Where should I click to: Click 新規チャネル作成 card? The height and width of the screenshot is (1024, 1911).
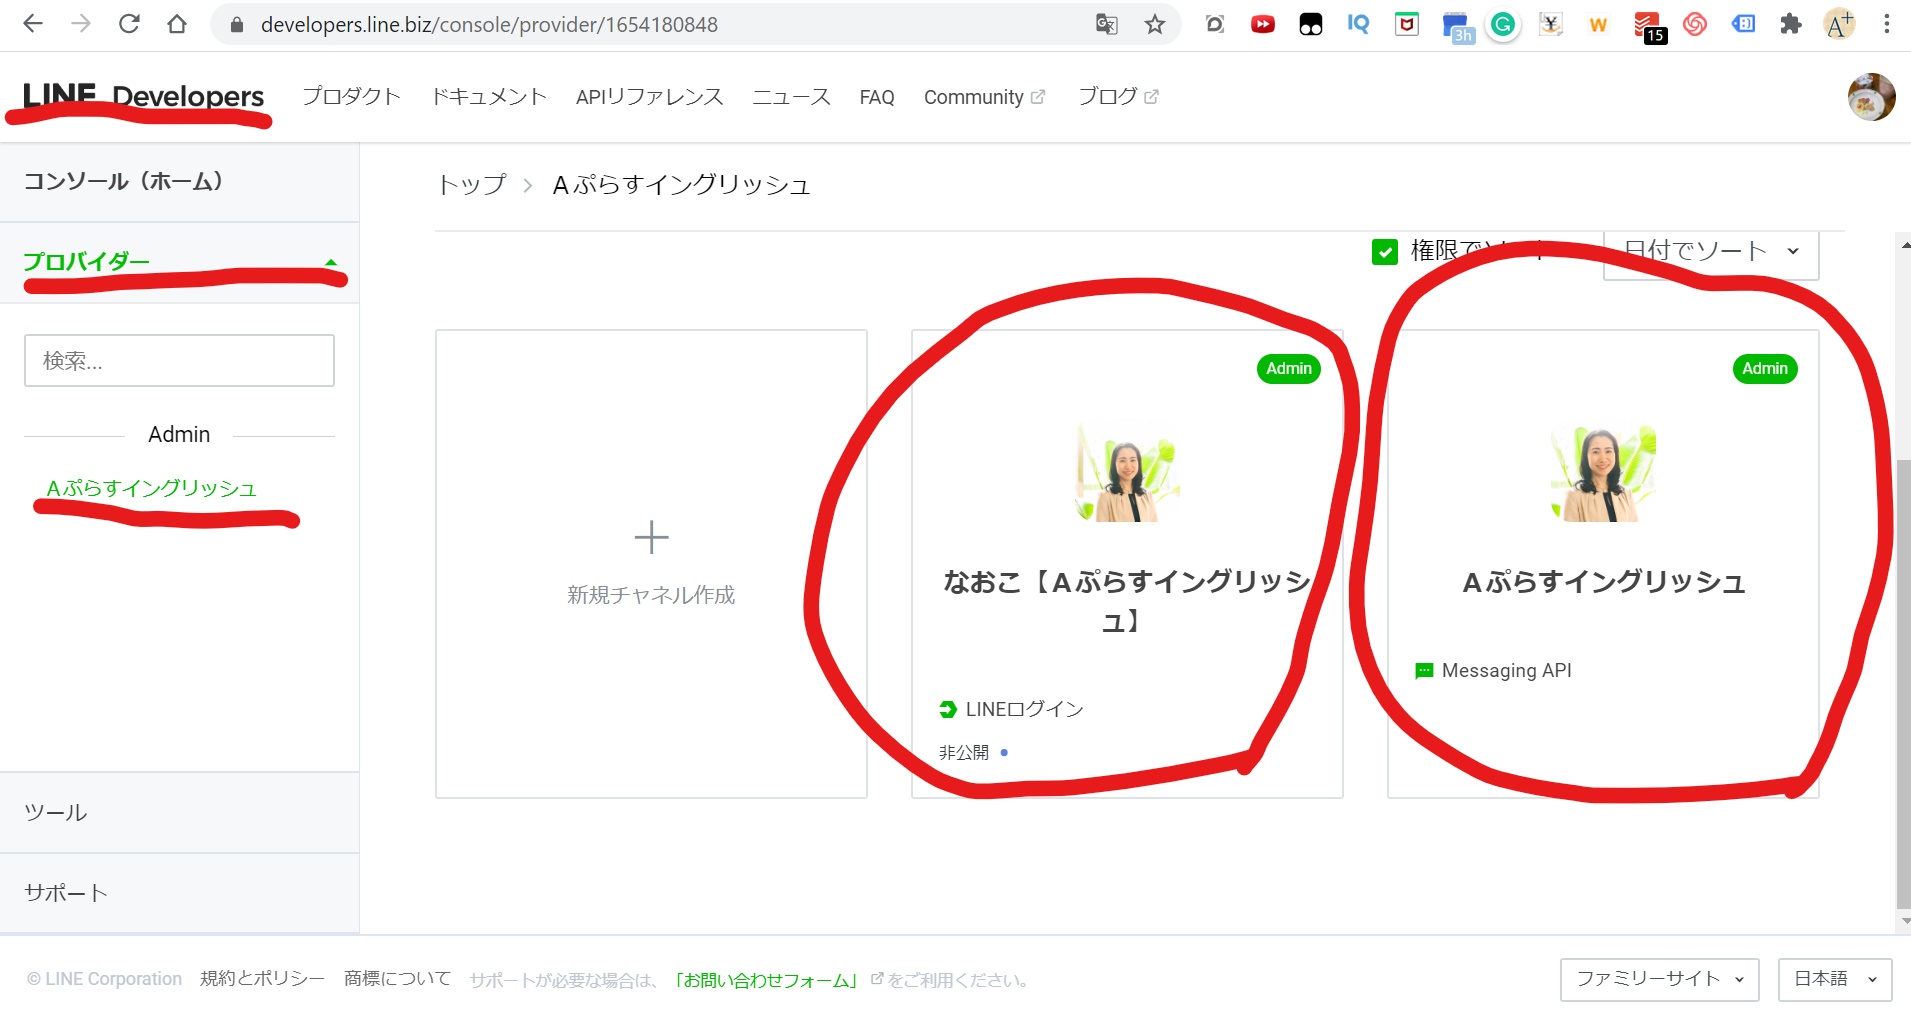coord(651,564)
